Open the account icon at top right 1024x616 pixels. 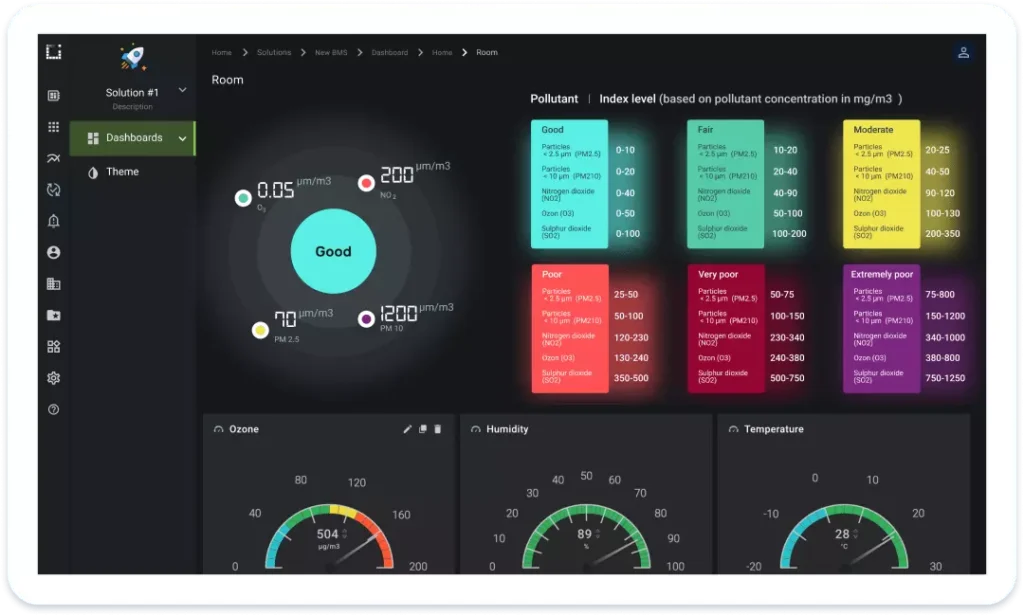(x=963, y=52)
